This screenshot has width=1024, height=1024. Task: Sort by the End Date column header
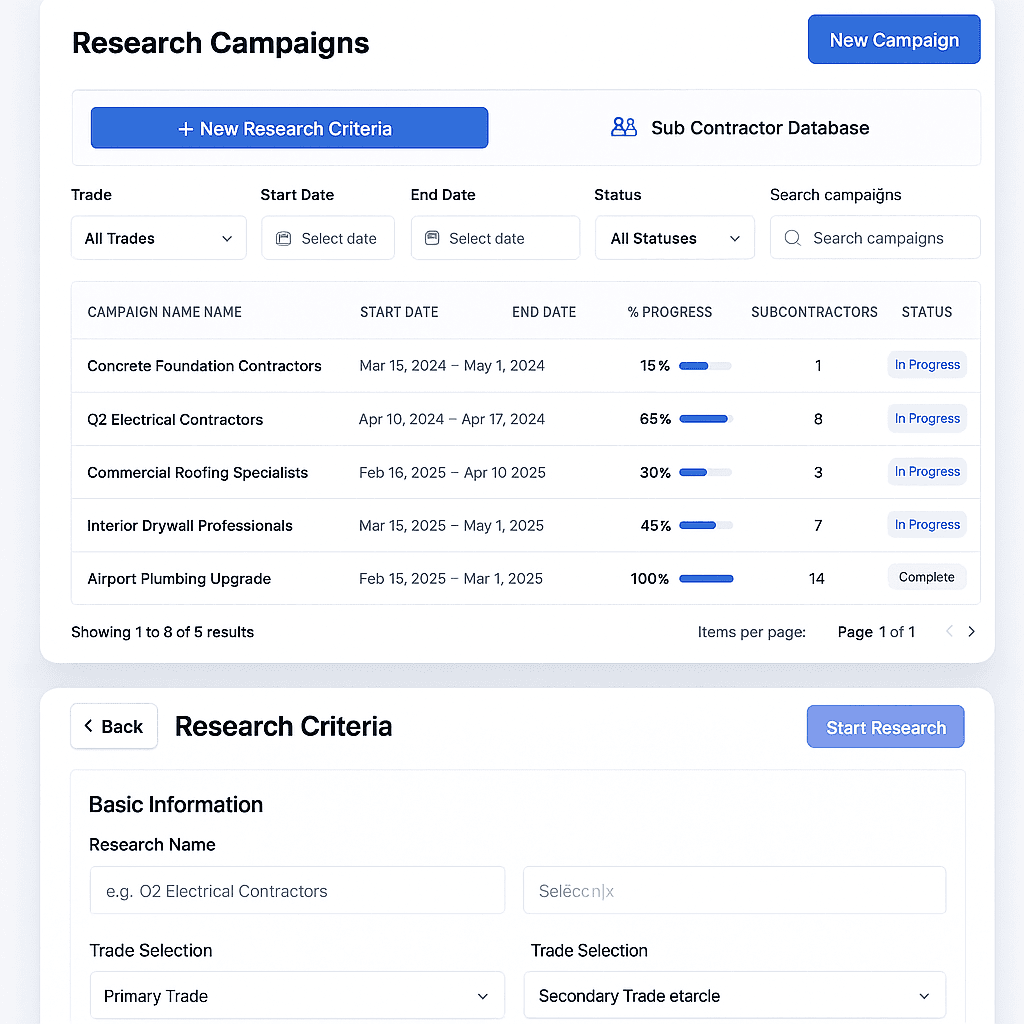click(544, 312)
